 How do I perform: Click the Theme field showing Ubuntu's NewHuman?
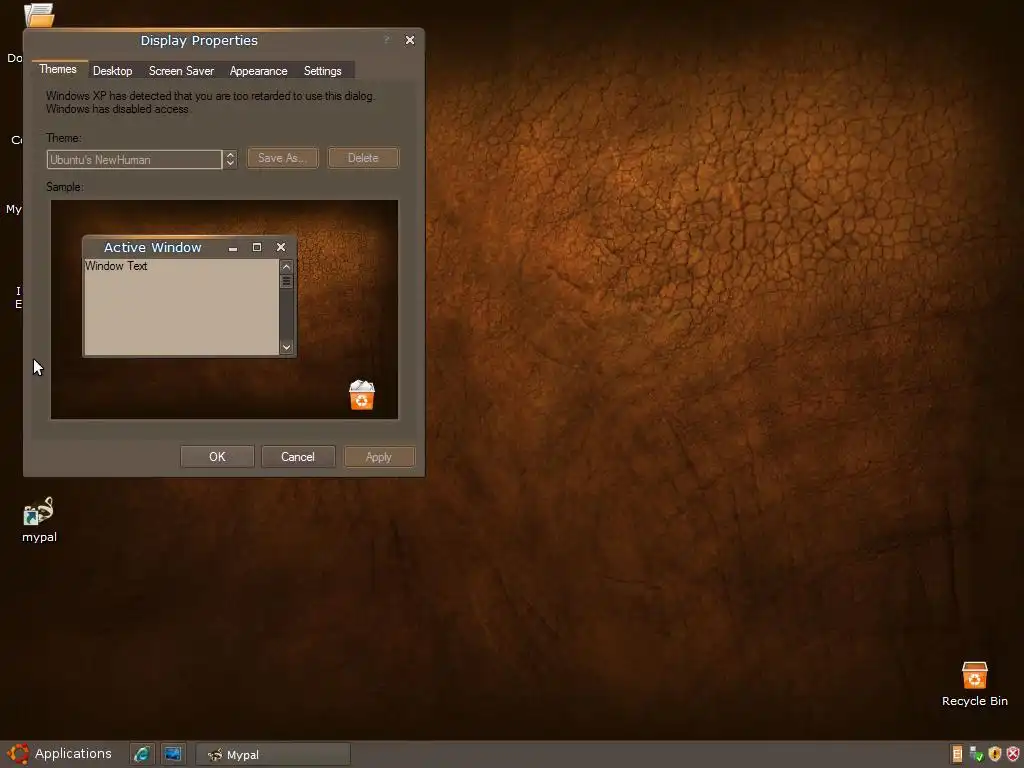point(134,159)
